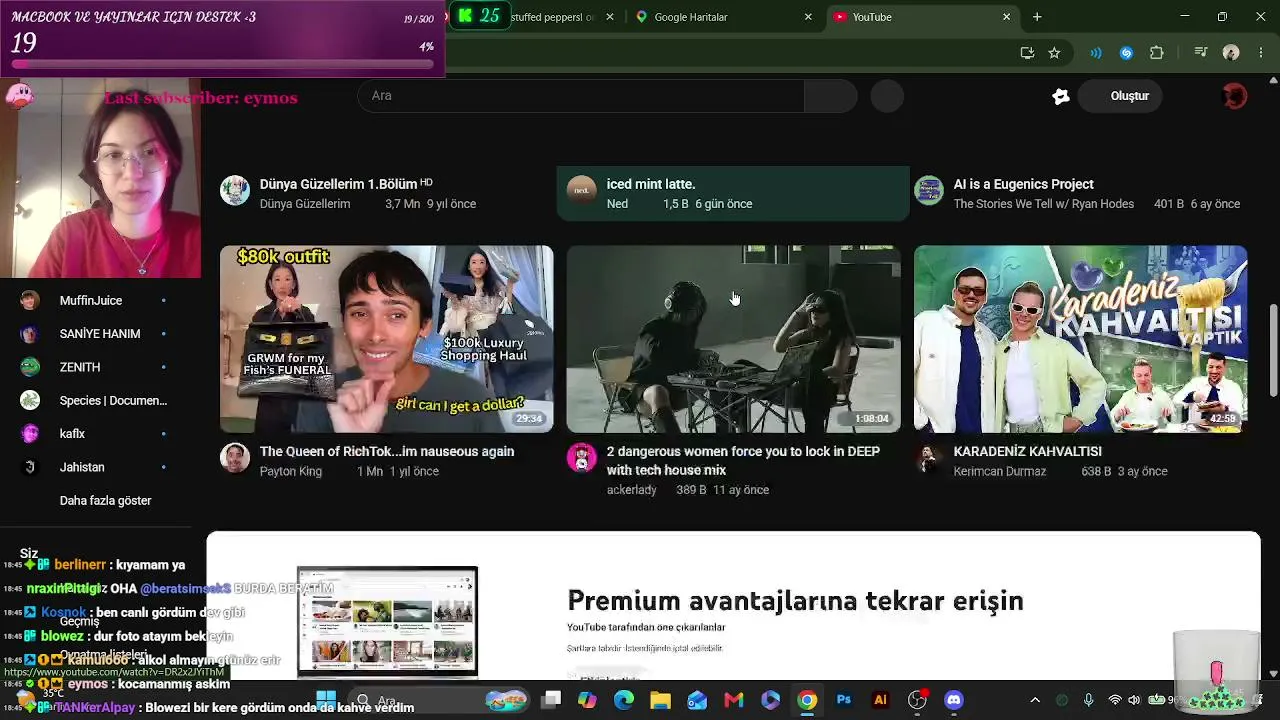Go to the Payton King channel name
The width and height of the screenshot is (1280, 720).
(291, 472)
